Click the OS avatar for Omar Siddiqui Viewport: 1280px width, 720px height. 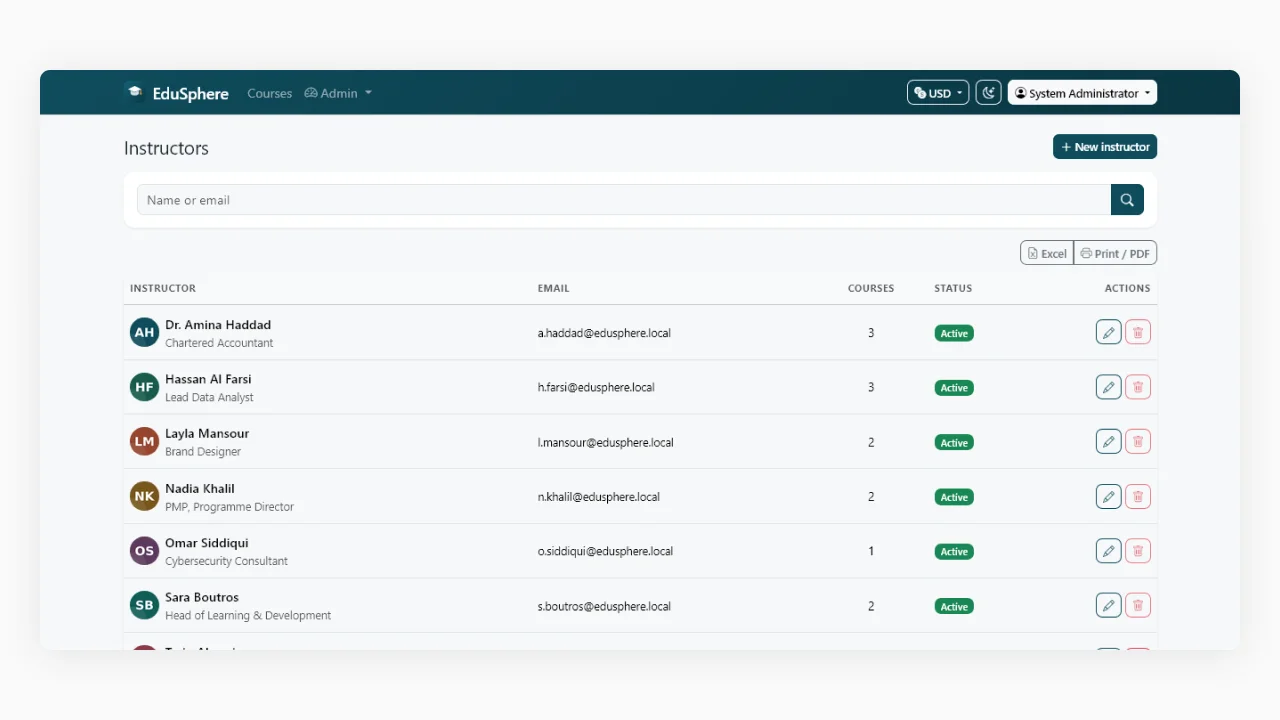144,551
